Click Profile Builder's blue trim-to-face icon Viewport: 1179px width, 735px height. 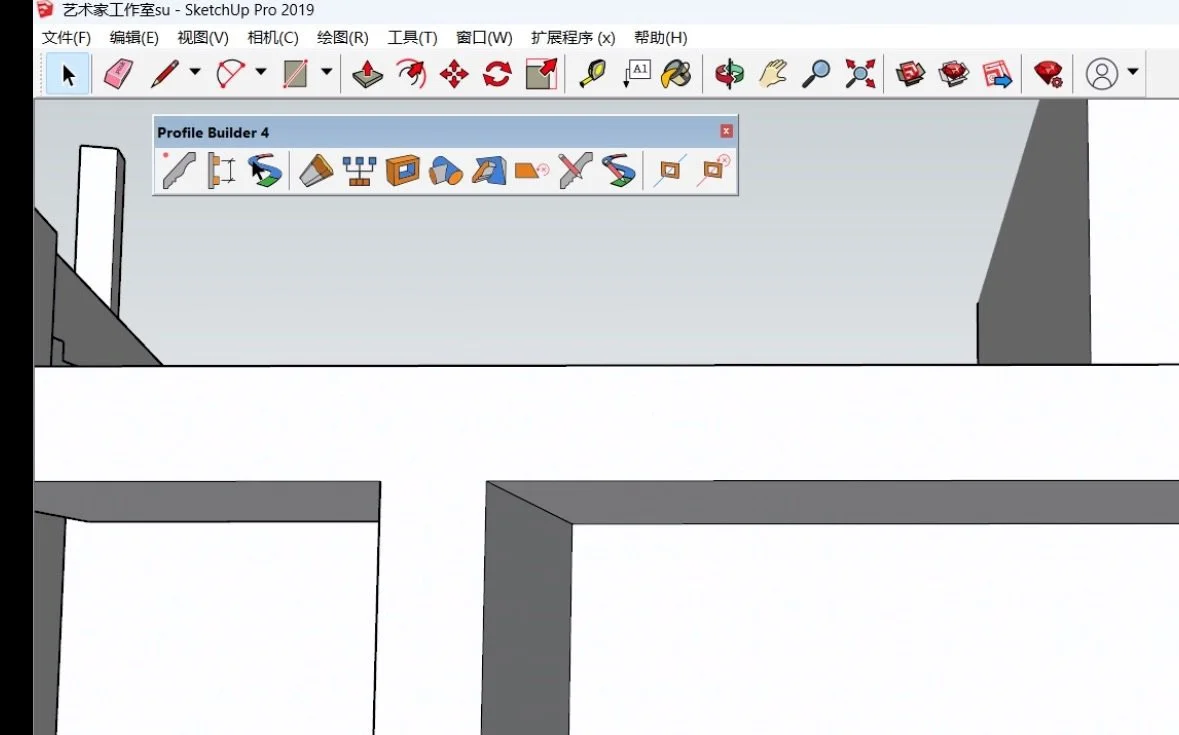pyautogui.click(x=489, y=171)
